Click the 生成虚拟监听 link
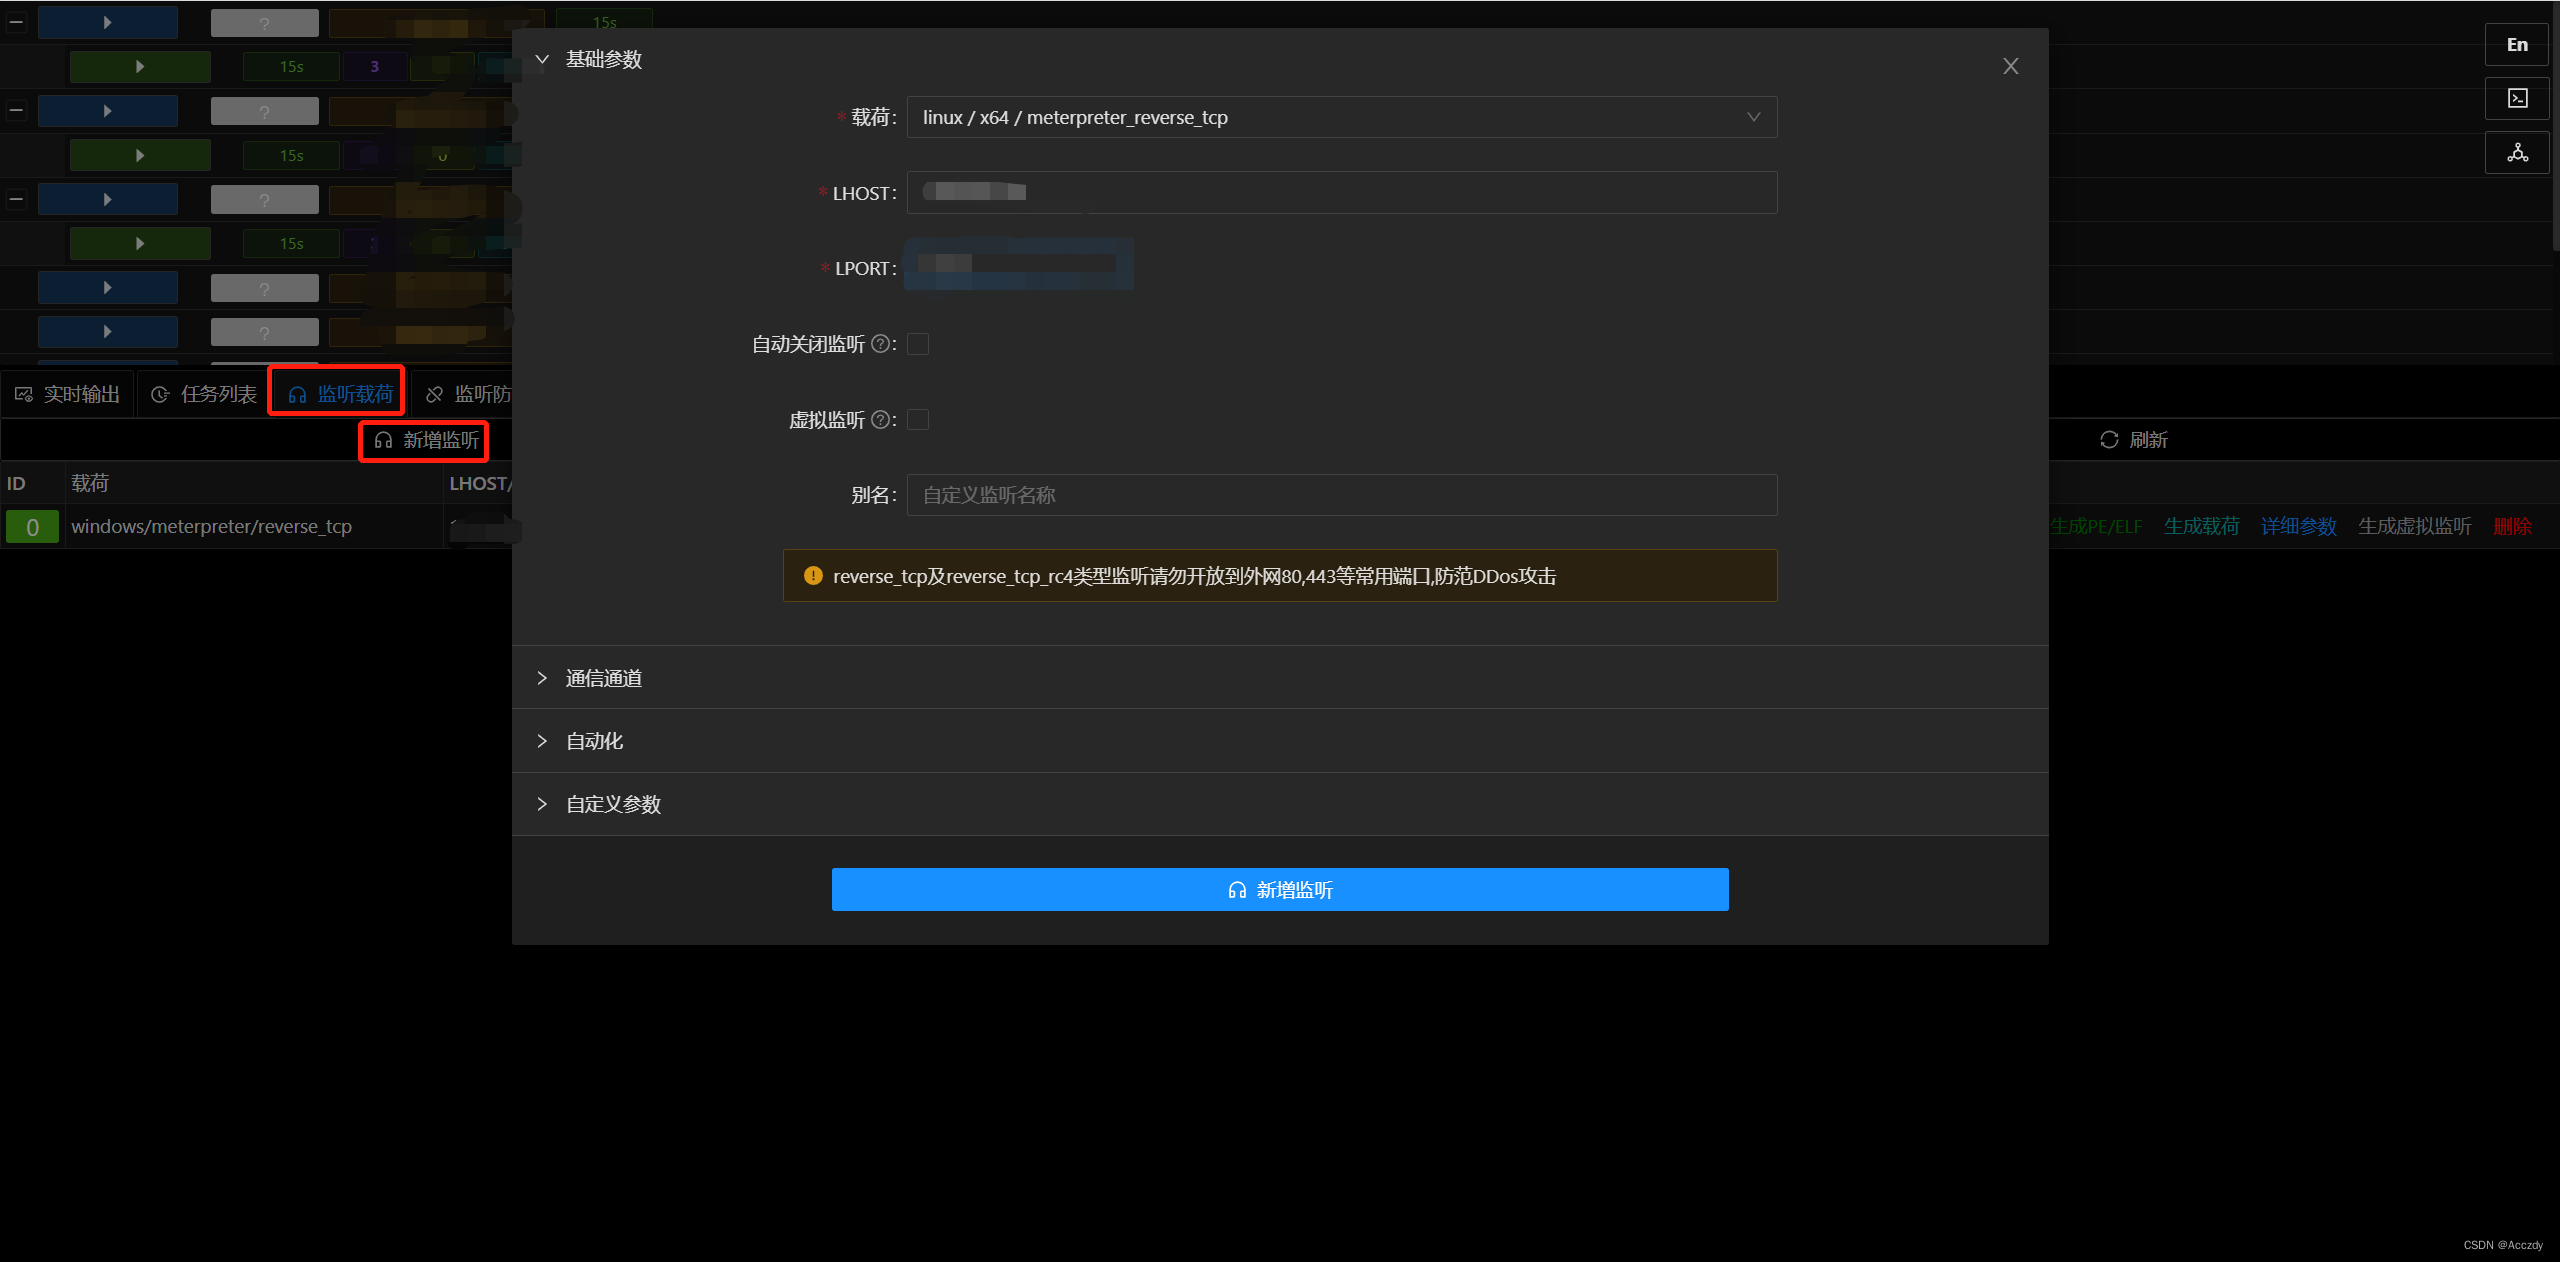This screenshot has height=1262, width=2560. 2414,526
